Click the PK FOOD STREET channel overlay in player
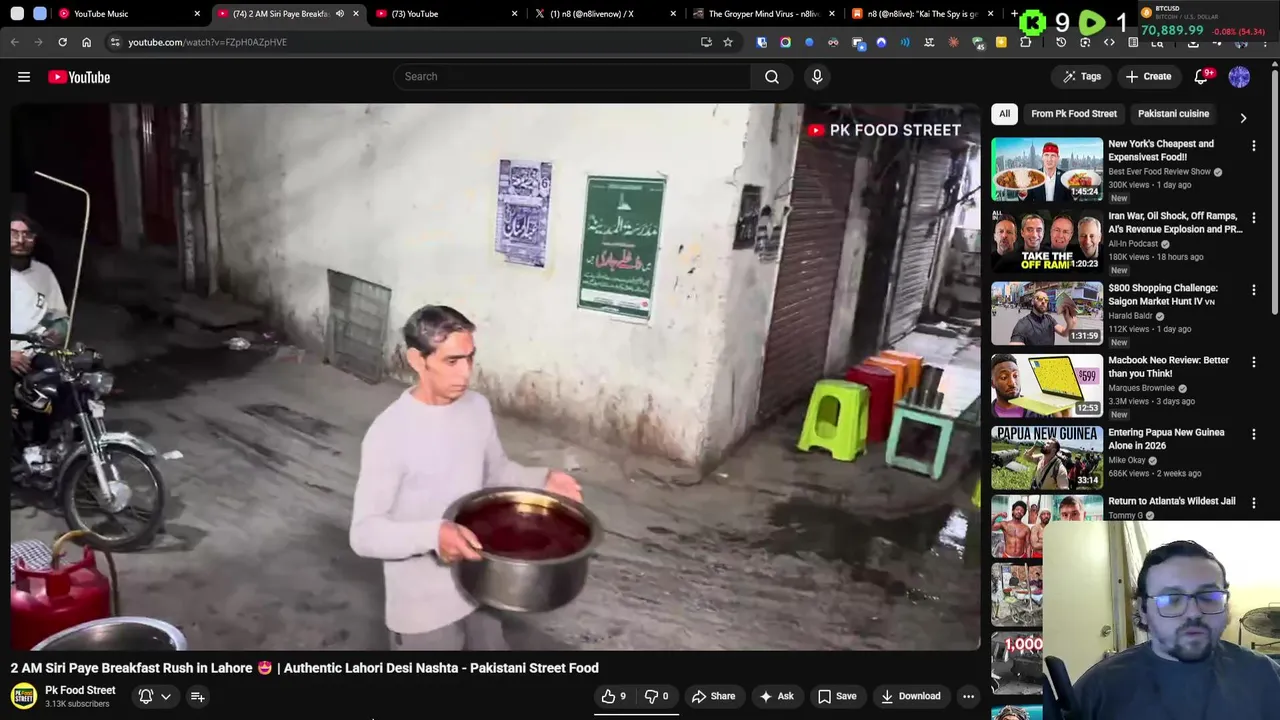 coord(885,130)
